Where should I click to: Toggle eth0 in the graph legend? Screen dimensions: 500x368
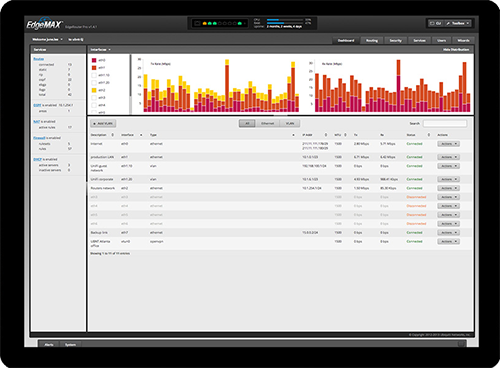coord(94,60)
